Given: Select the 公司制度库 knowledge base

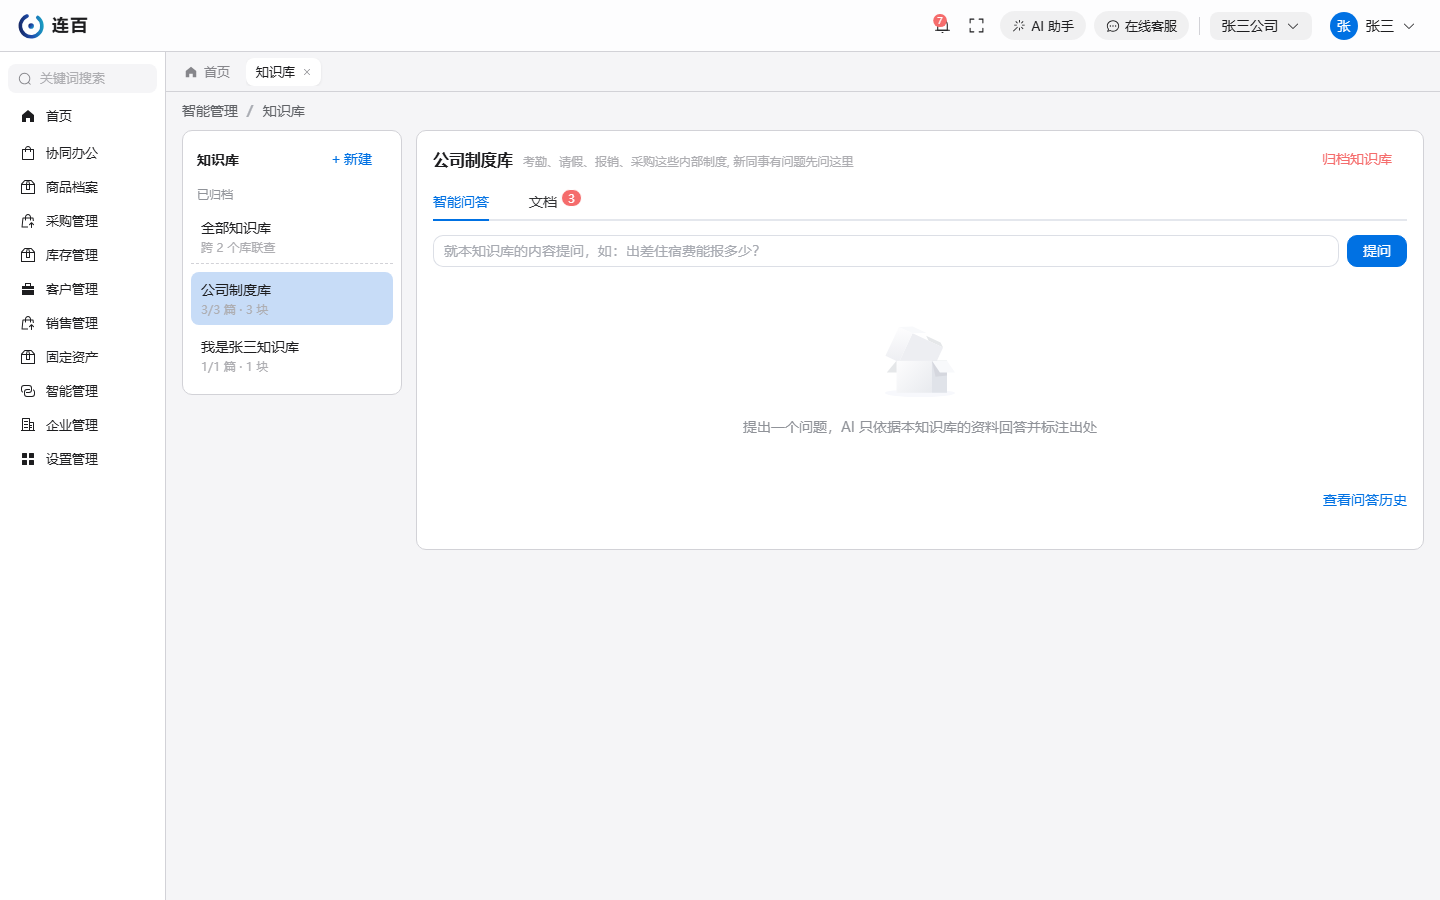Looking at the screenshot, I should tap(292, 299).
